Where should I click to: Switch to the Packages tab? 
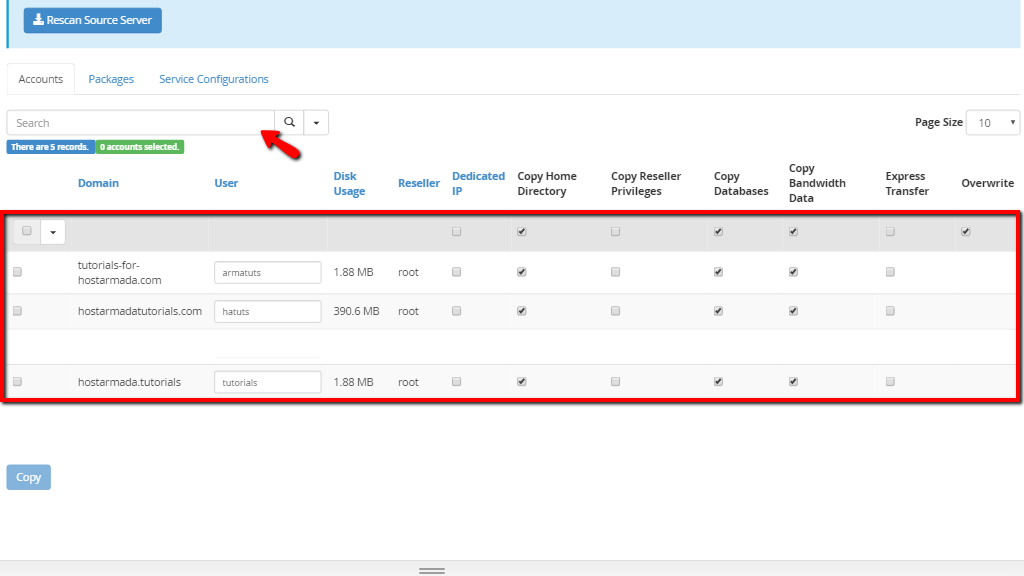pyautogui.click(x=111, y=79)
